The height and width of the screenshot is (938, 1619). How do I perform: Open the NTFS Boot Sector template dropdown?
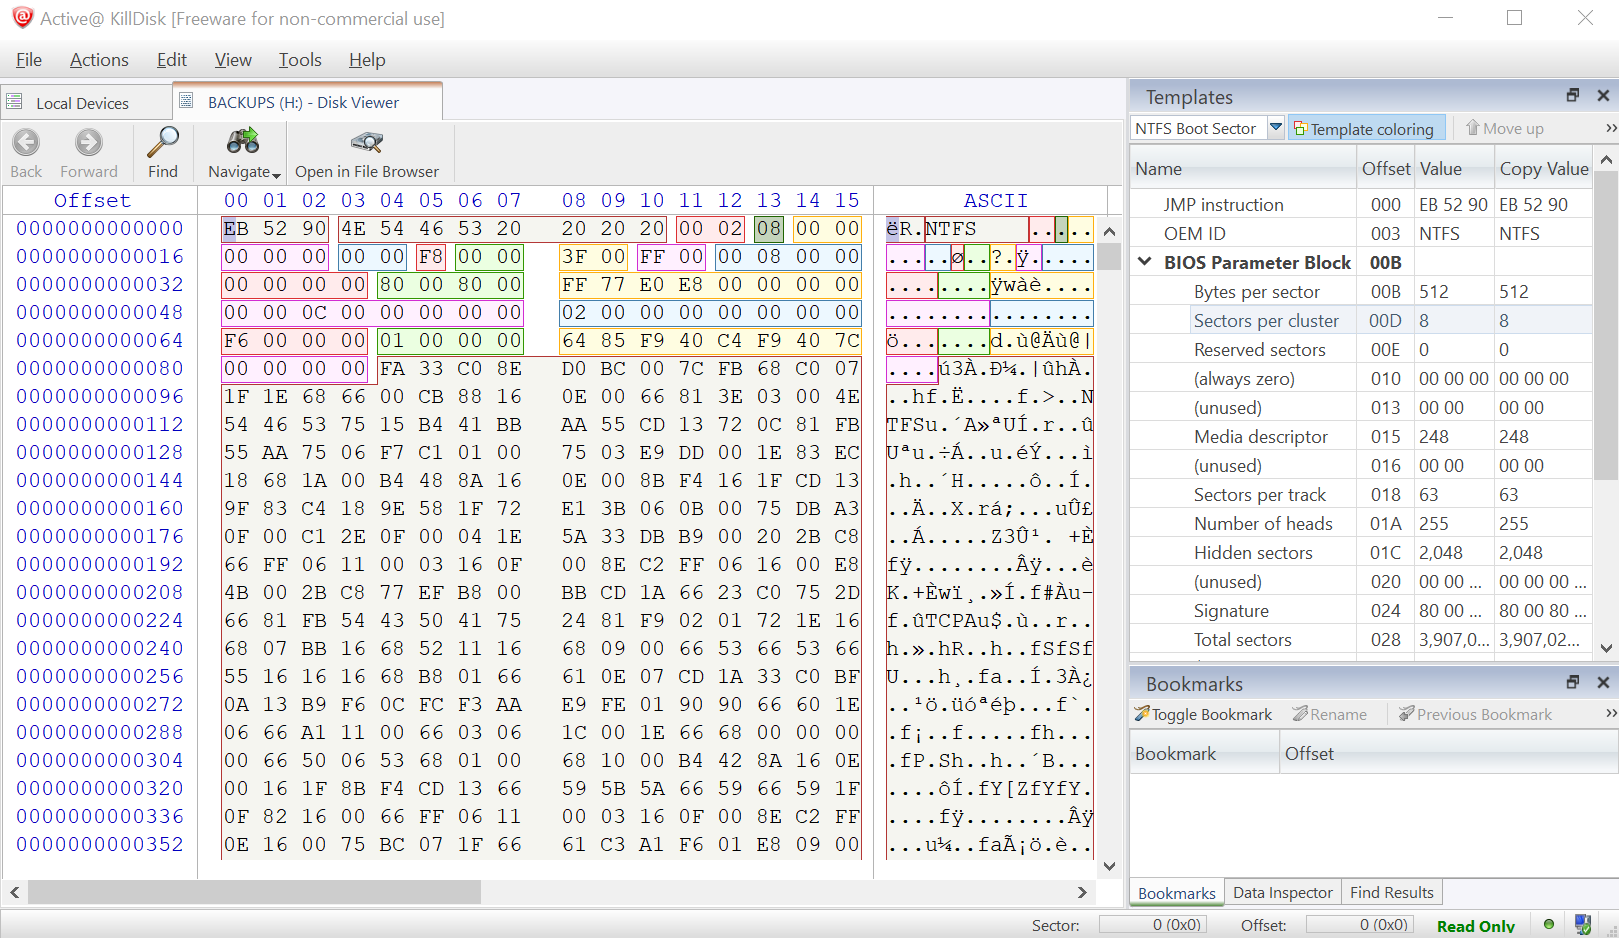click(x=1276, y=128)
